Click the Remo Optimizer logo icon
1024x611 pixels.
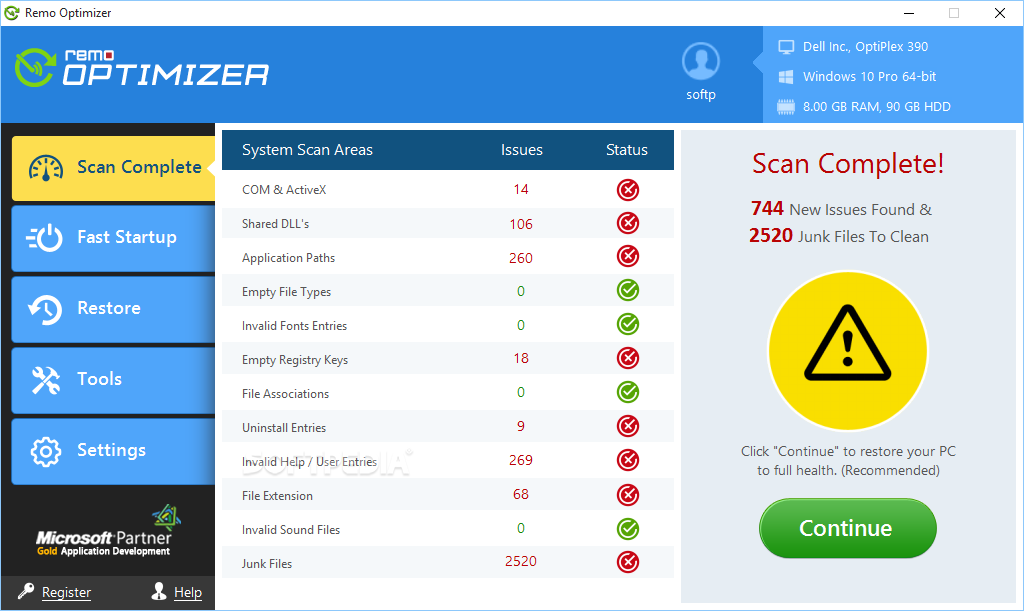click(x=35, y=68)
